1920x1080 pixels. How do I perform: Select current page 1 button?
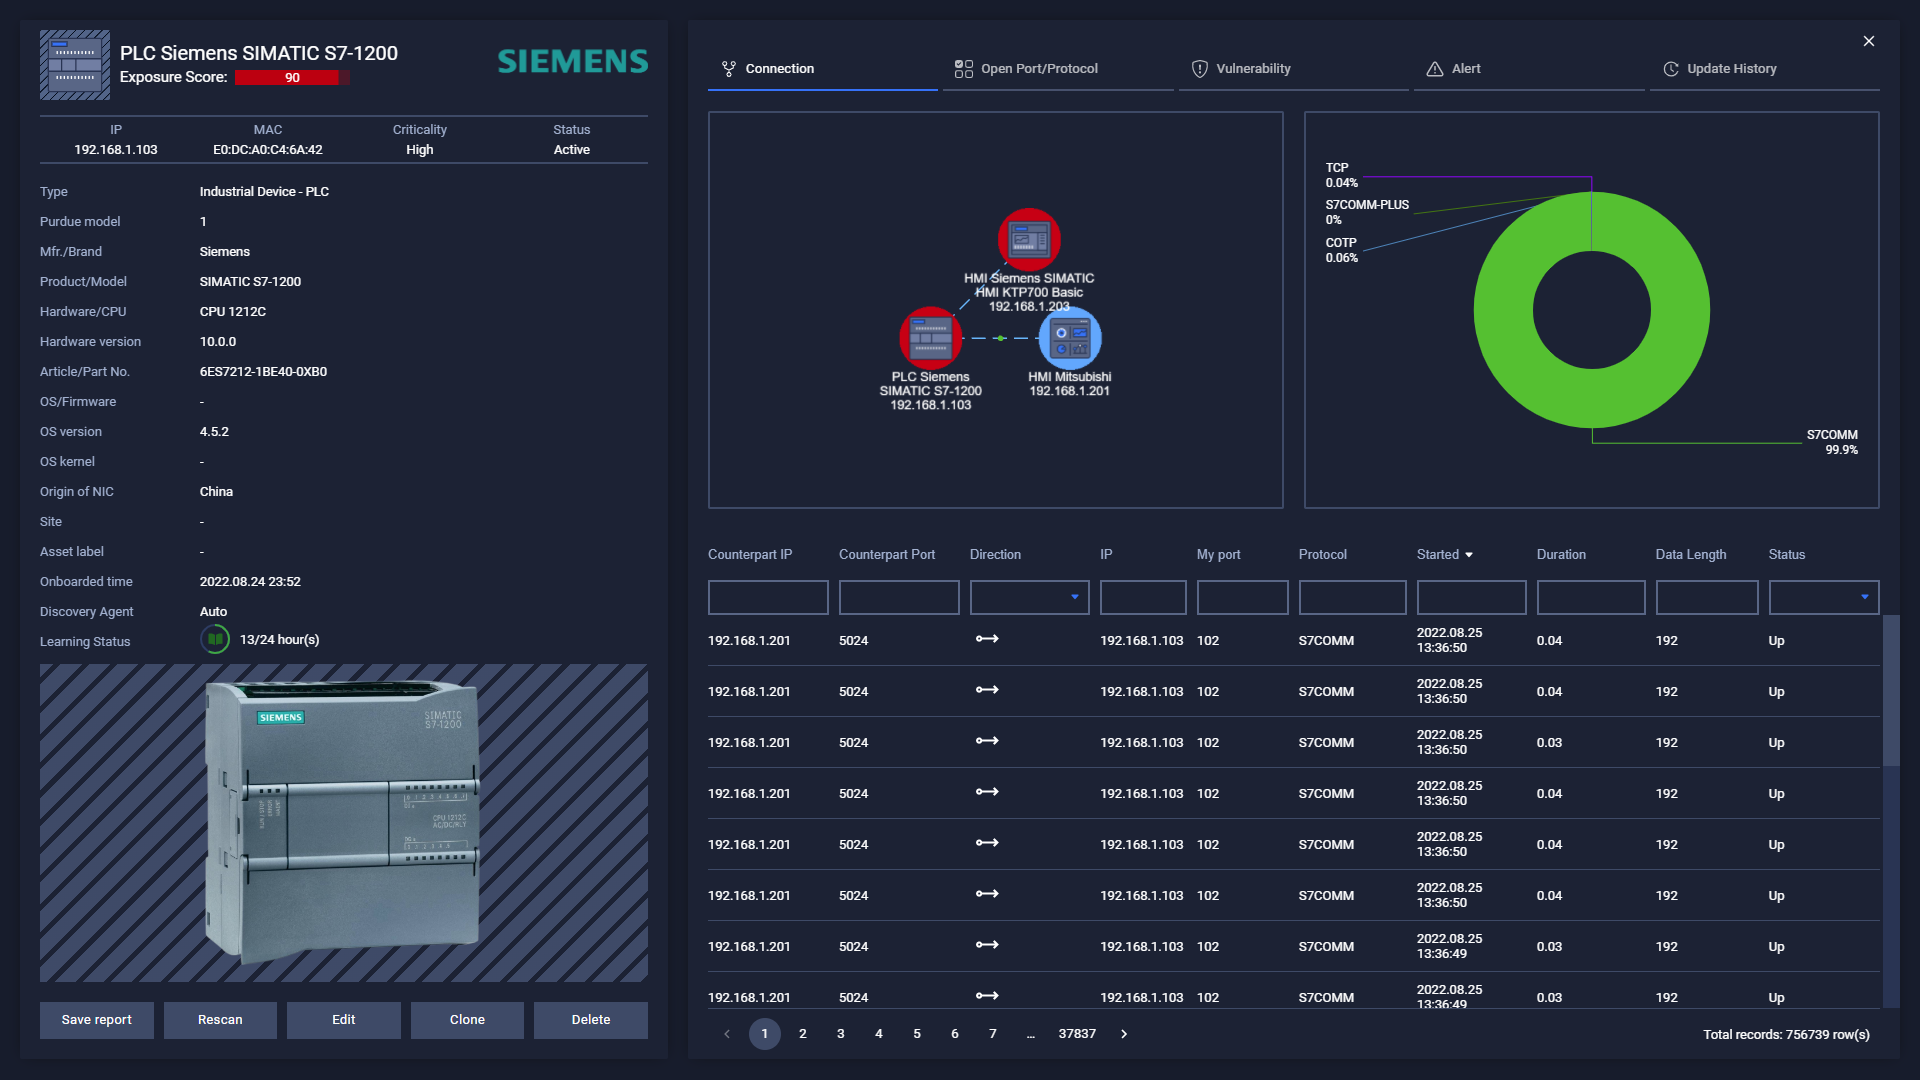765,1034
